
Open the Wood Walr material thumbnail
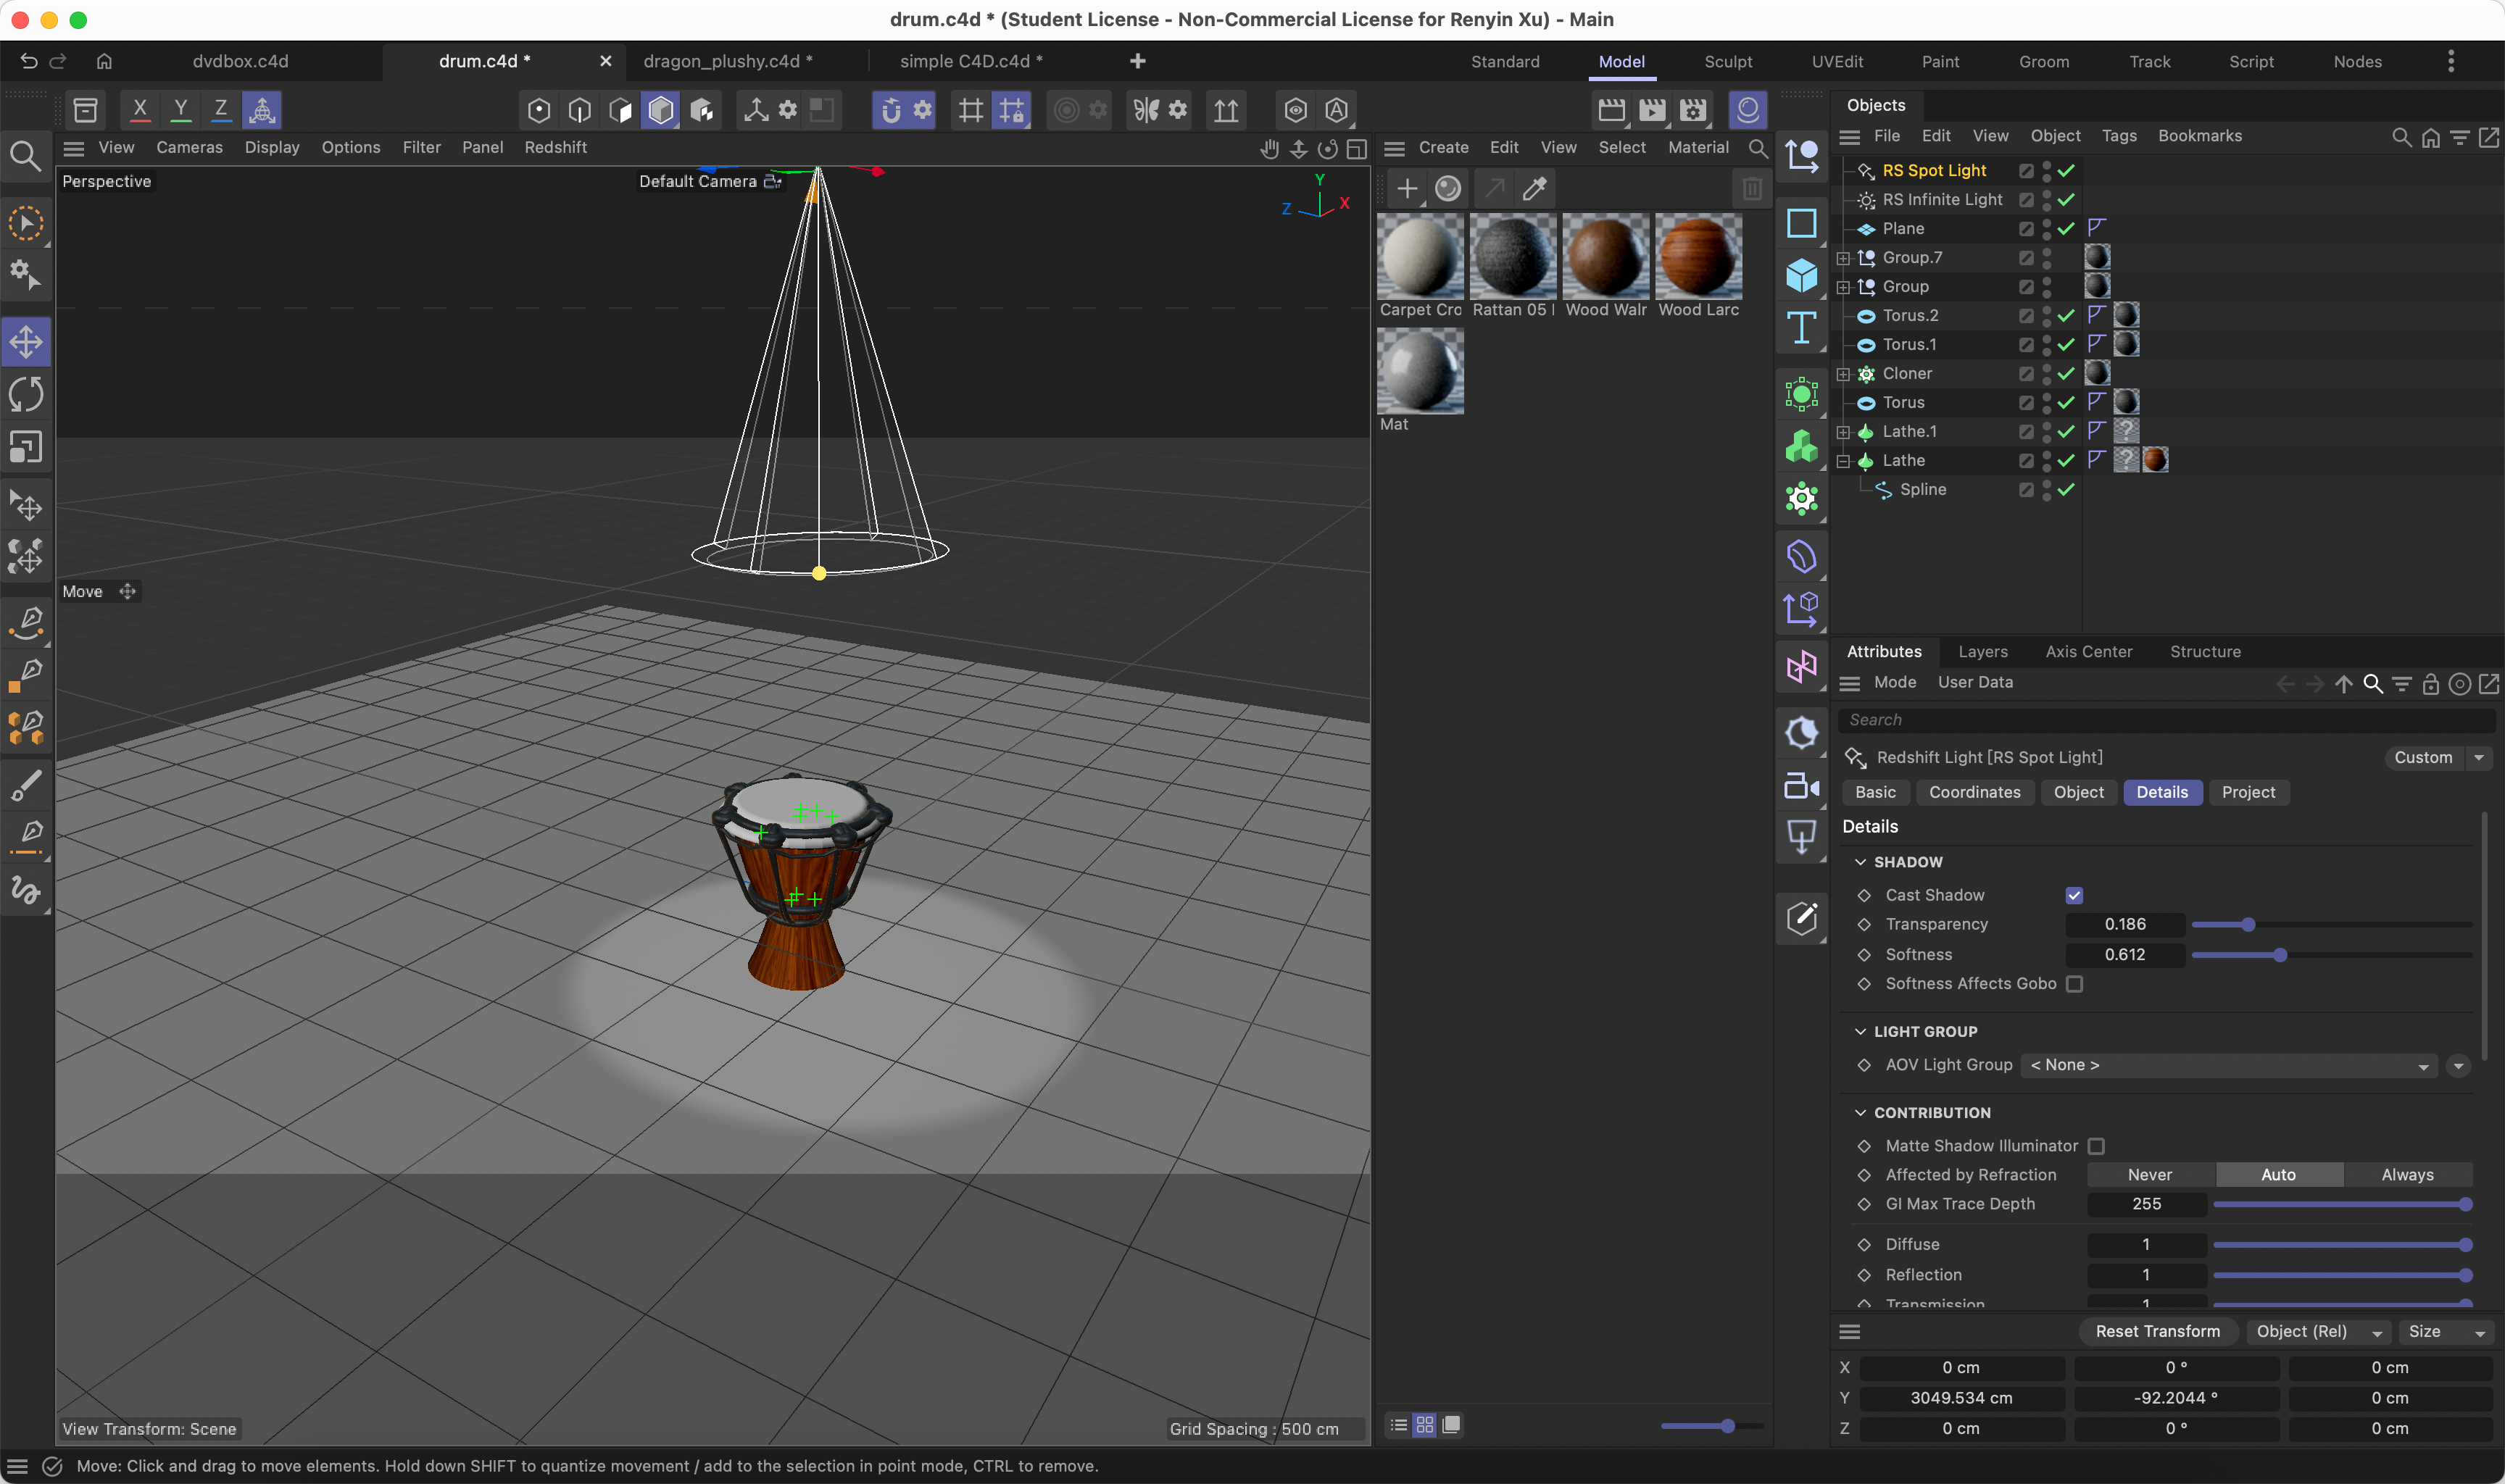point(1605,256)
